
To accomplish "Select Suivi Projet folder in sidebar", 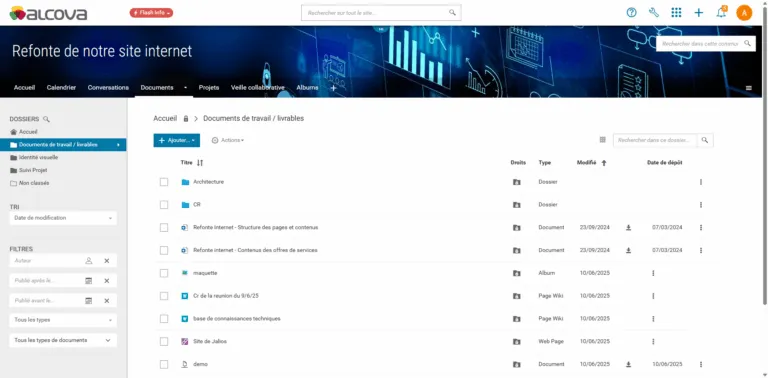I will click(x=33, y=170).
